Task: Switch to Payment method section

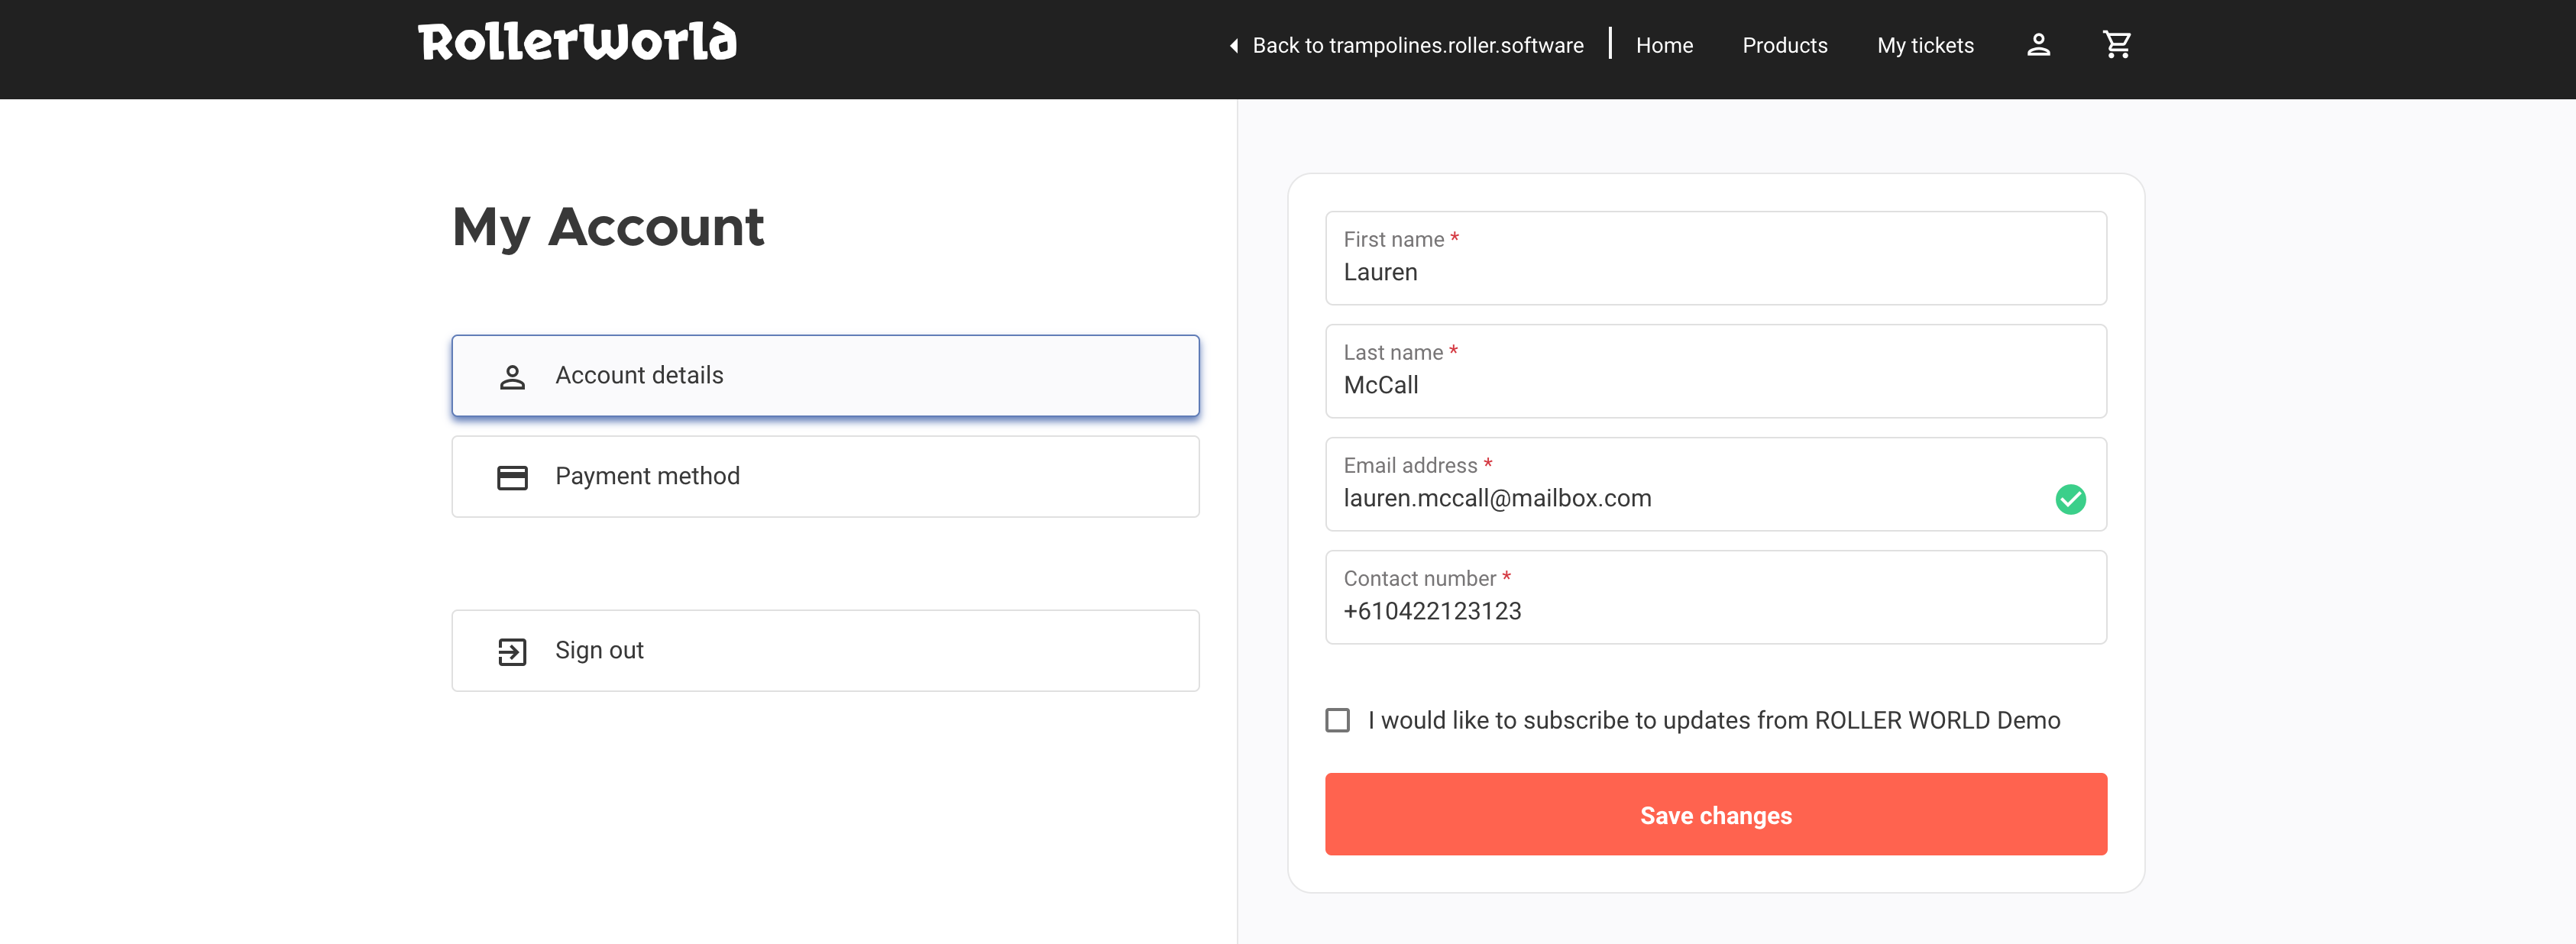Action: click(x=825, y=476)
